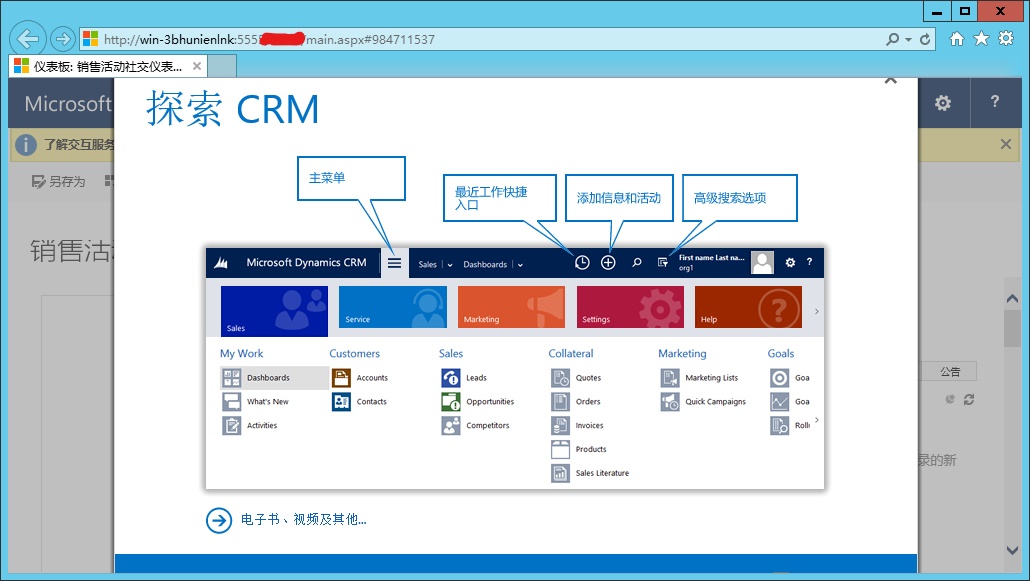Open the favorites star icon
1030x581 pixels.
981,39
